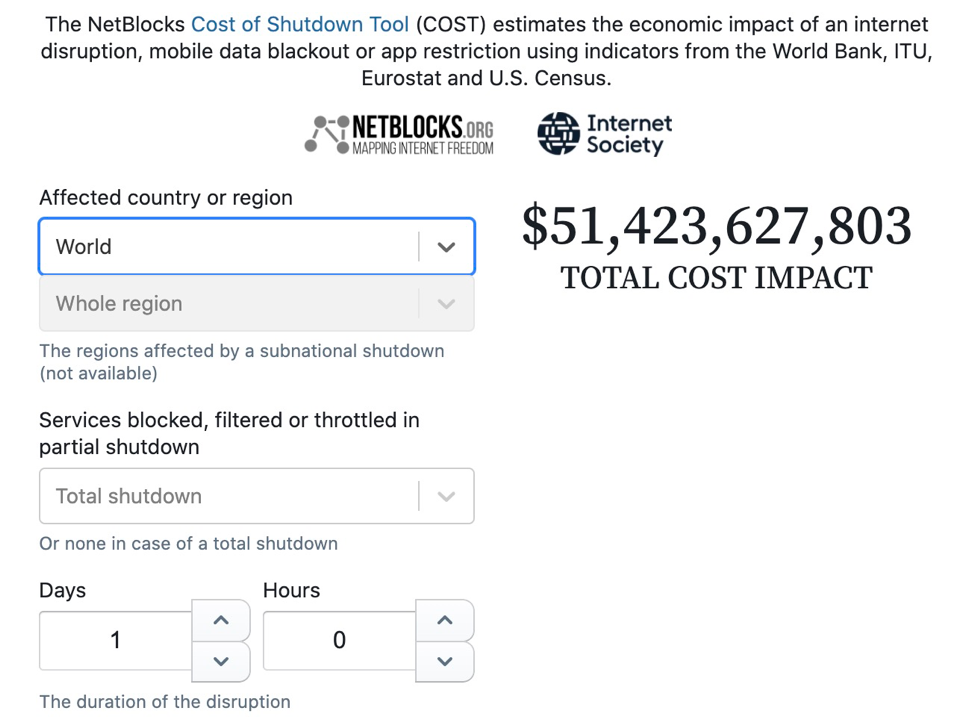Image resolution: width=974 pixels, height=727 pixels.
Task: Open the Total shutdown services dropdown chevron
Action: point(446,496)
